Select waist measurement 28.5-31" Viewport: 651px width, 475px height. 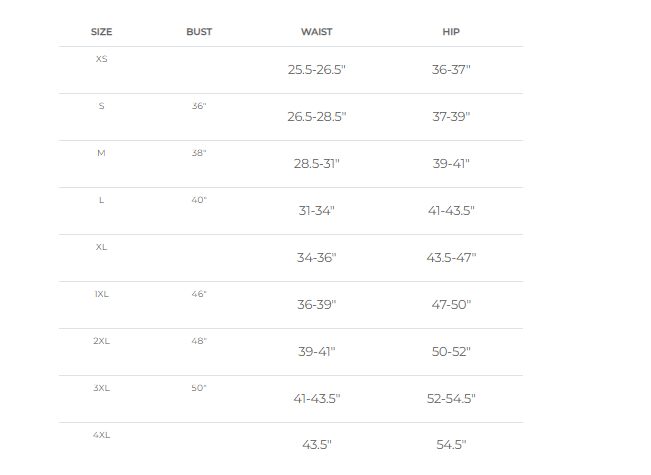tap(316, 164)
